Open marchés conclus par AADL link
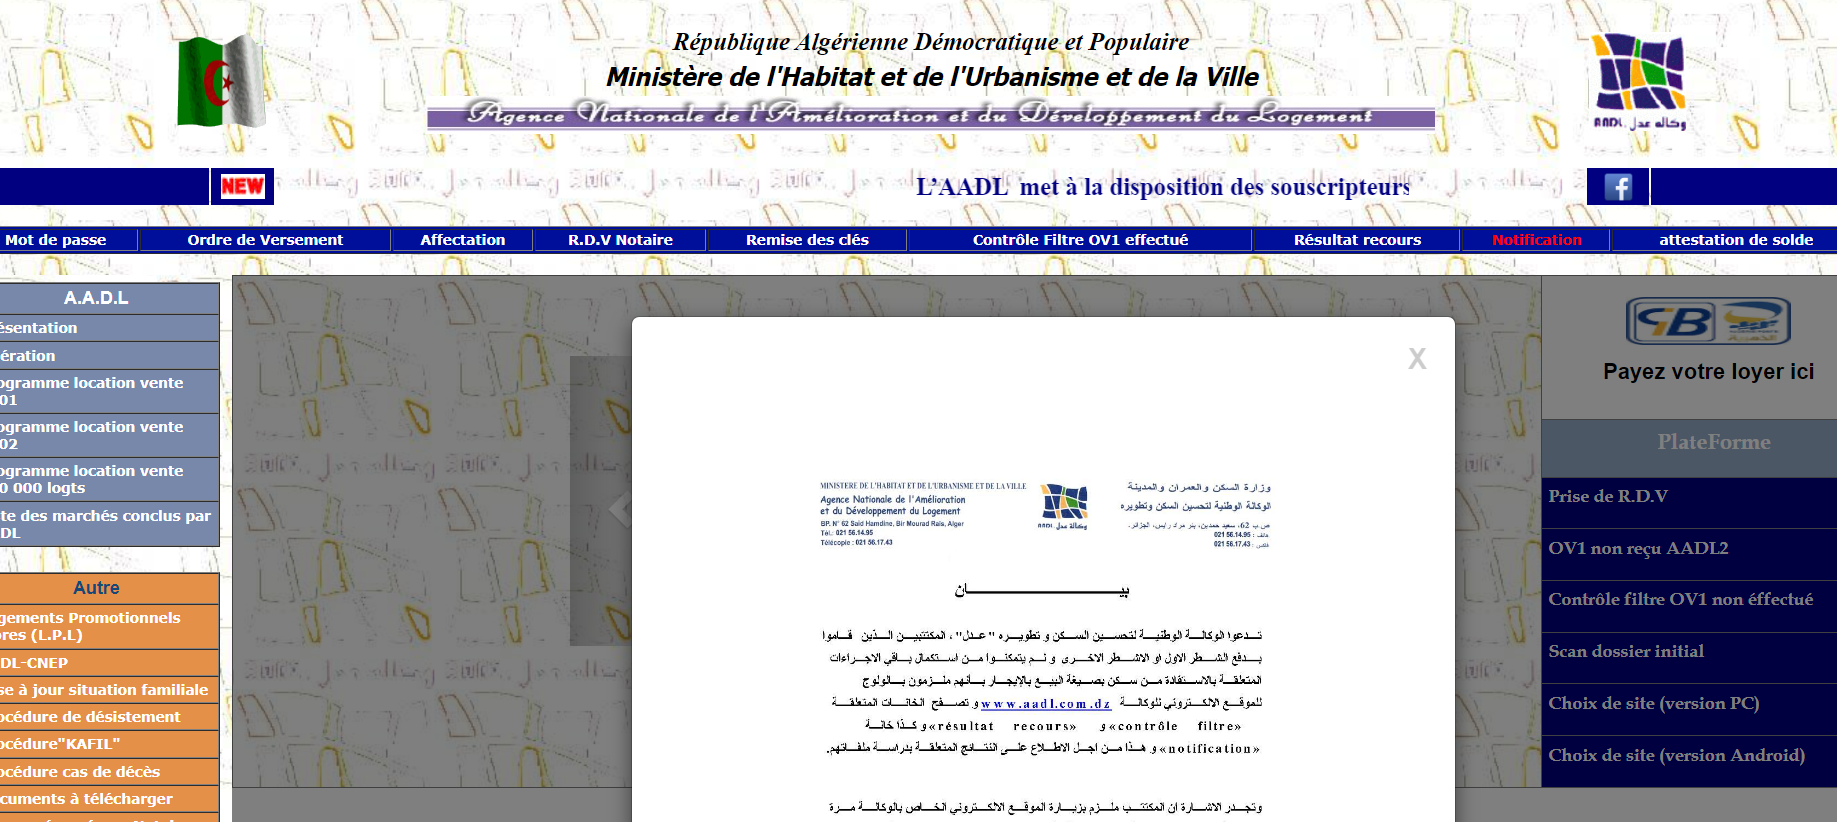The height and width of the screenshot is (822, 1837). [x=108, y=524]
